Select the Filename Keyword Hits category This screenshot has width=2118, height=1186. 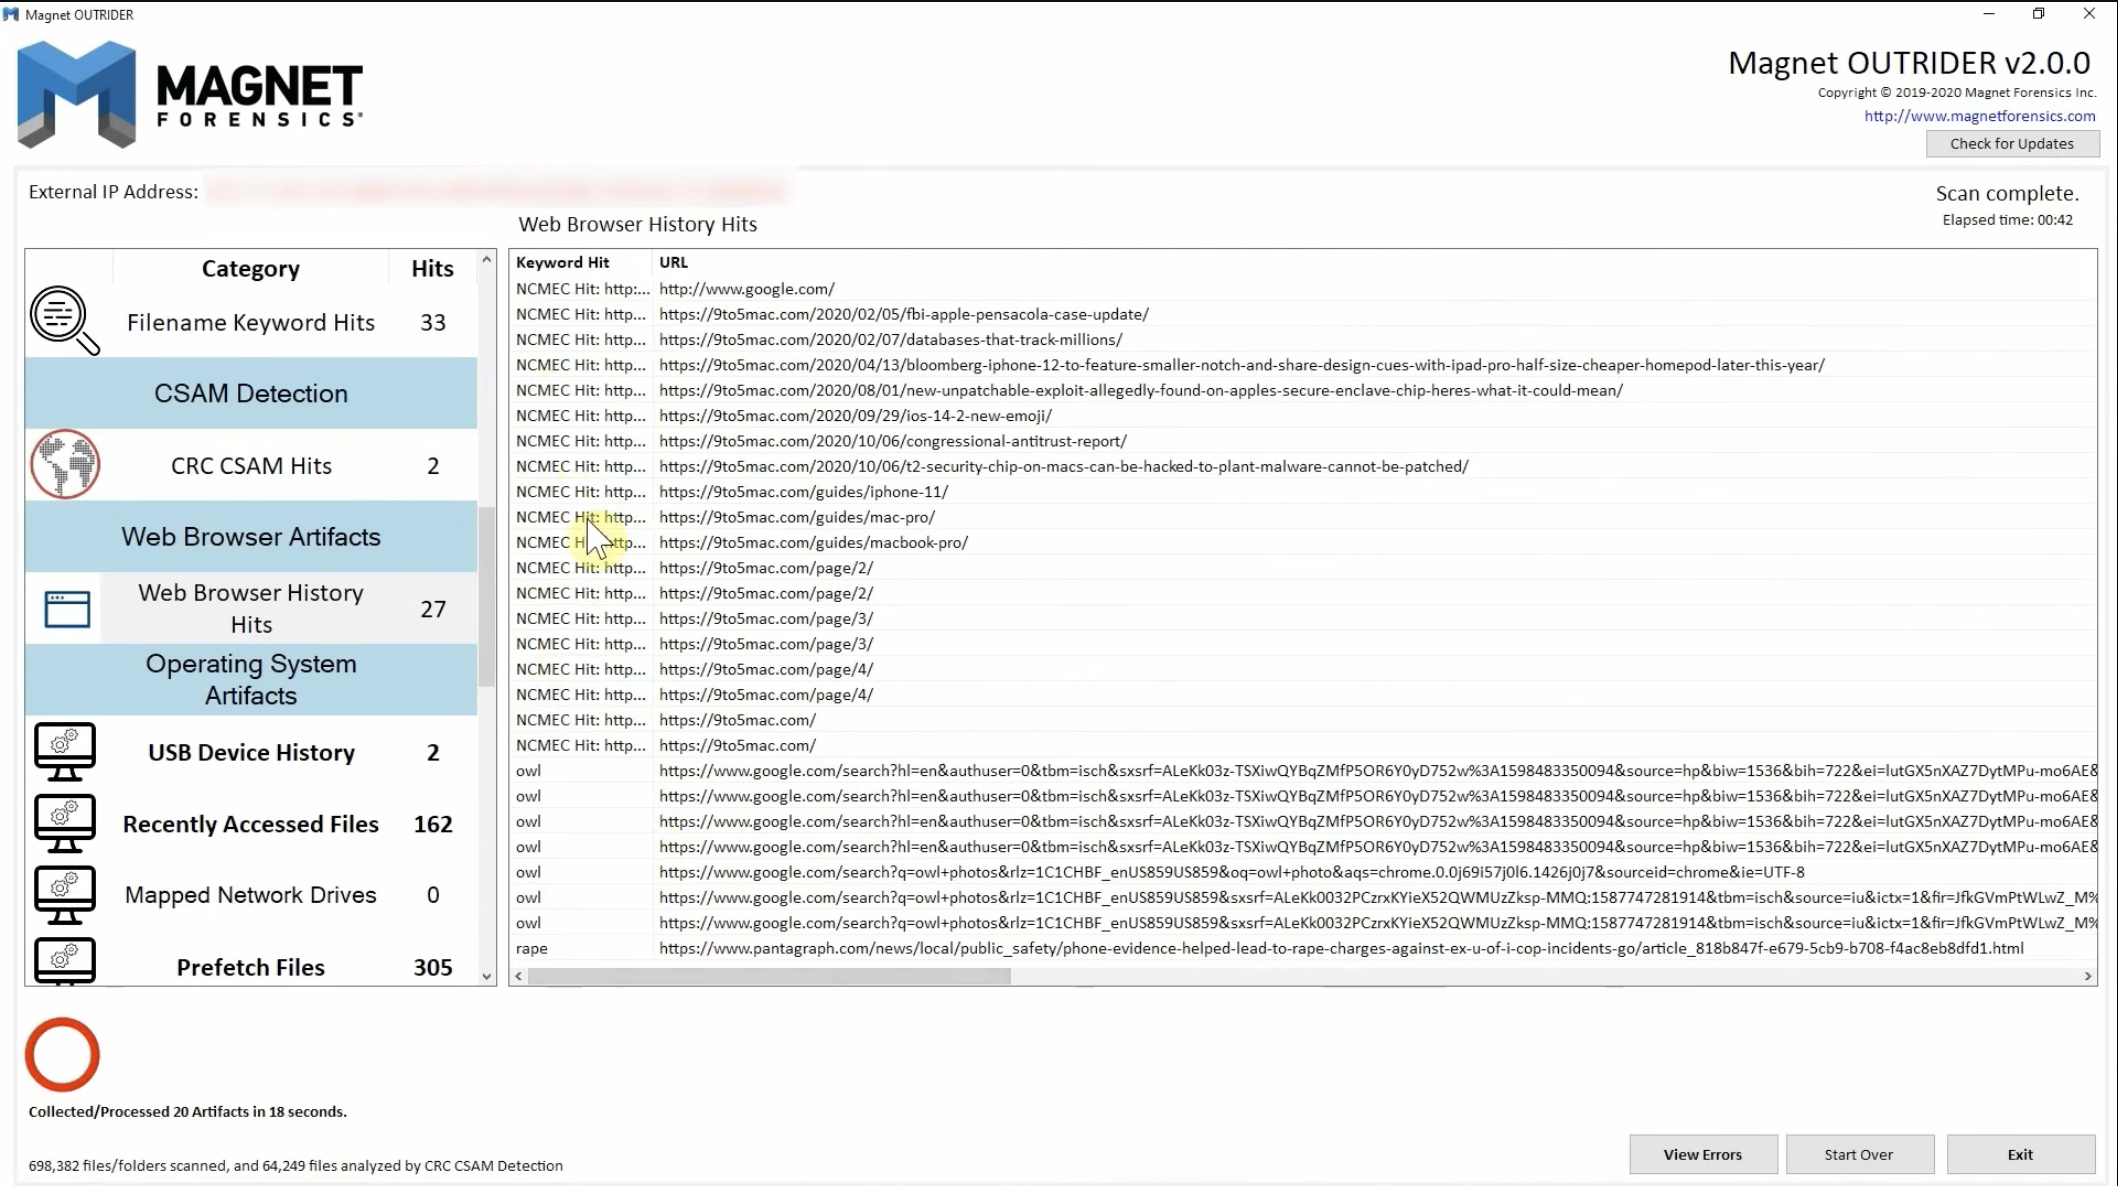pos(251,322)
